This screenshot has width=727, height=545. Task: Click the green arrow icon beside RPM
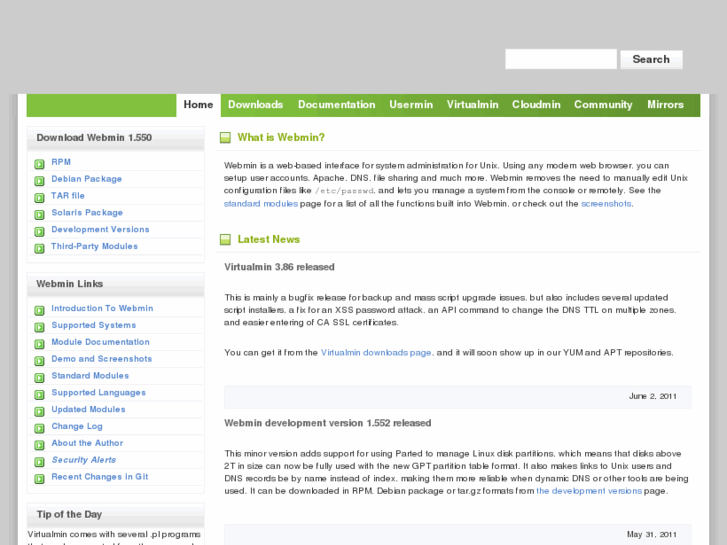click(39, 164)
